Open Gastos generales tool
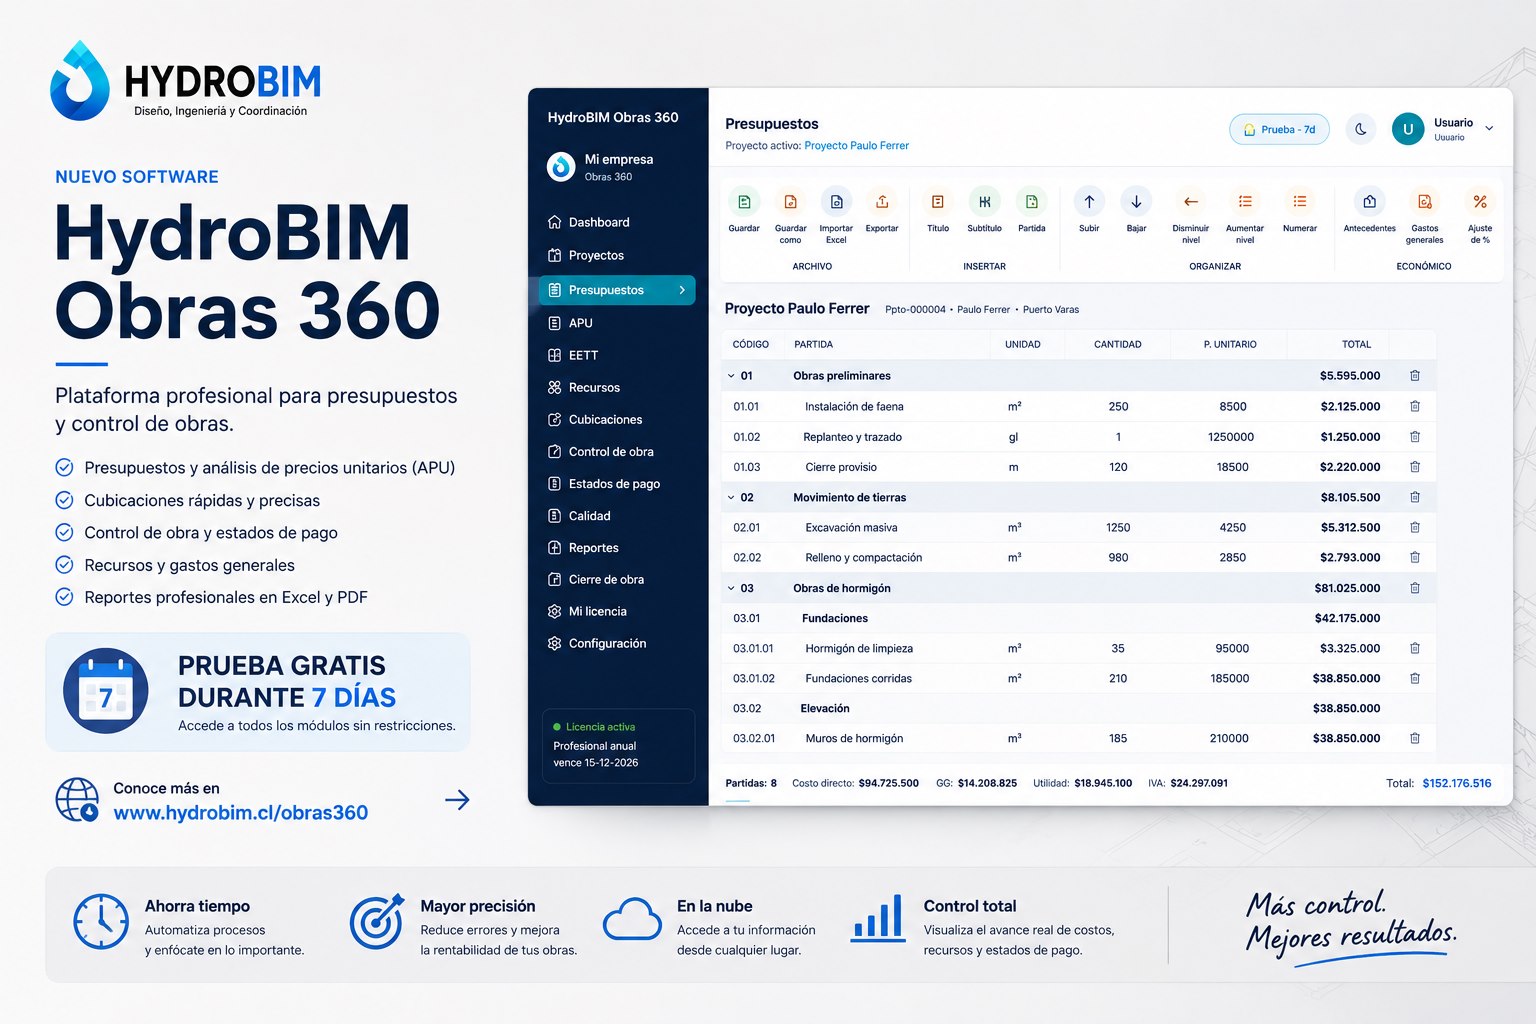Viewport: 1536px width, 1024px height. 1425,202
